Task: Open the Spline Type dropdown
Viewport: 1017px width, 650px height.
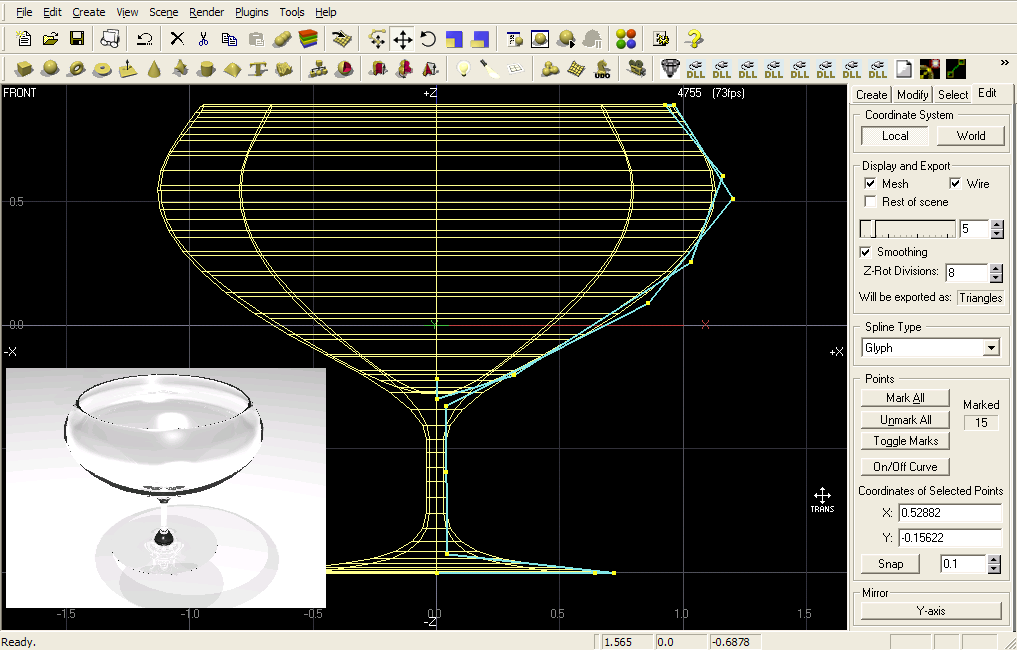Action: (991, 348)
